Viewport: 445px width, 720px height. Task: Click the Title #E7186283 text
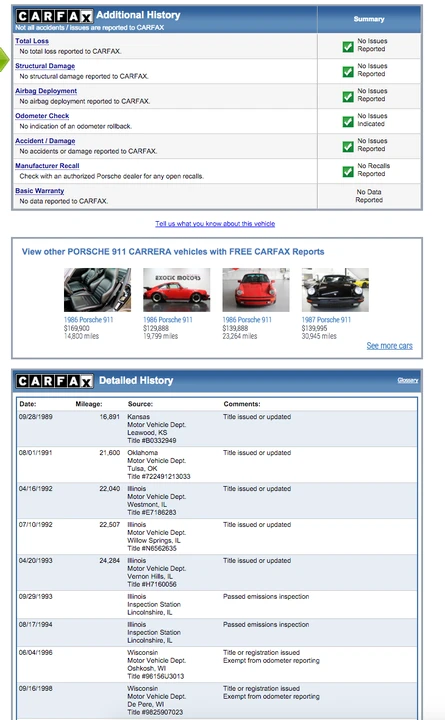coord(152,512)
